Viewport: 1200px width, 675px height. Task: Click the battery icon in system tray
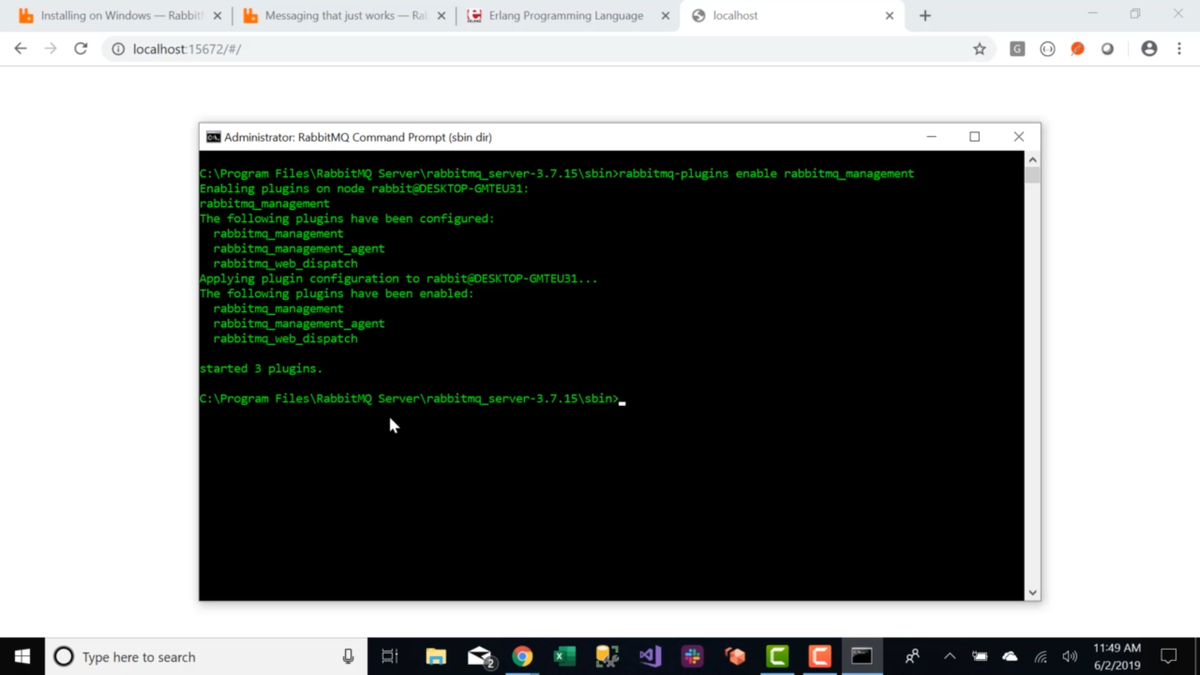click(979, 657)
